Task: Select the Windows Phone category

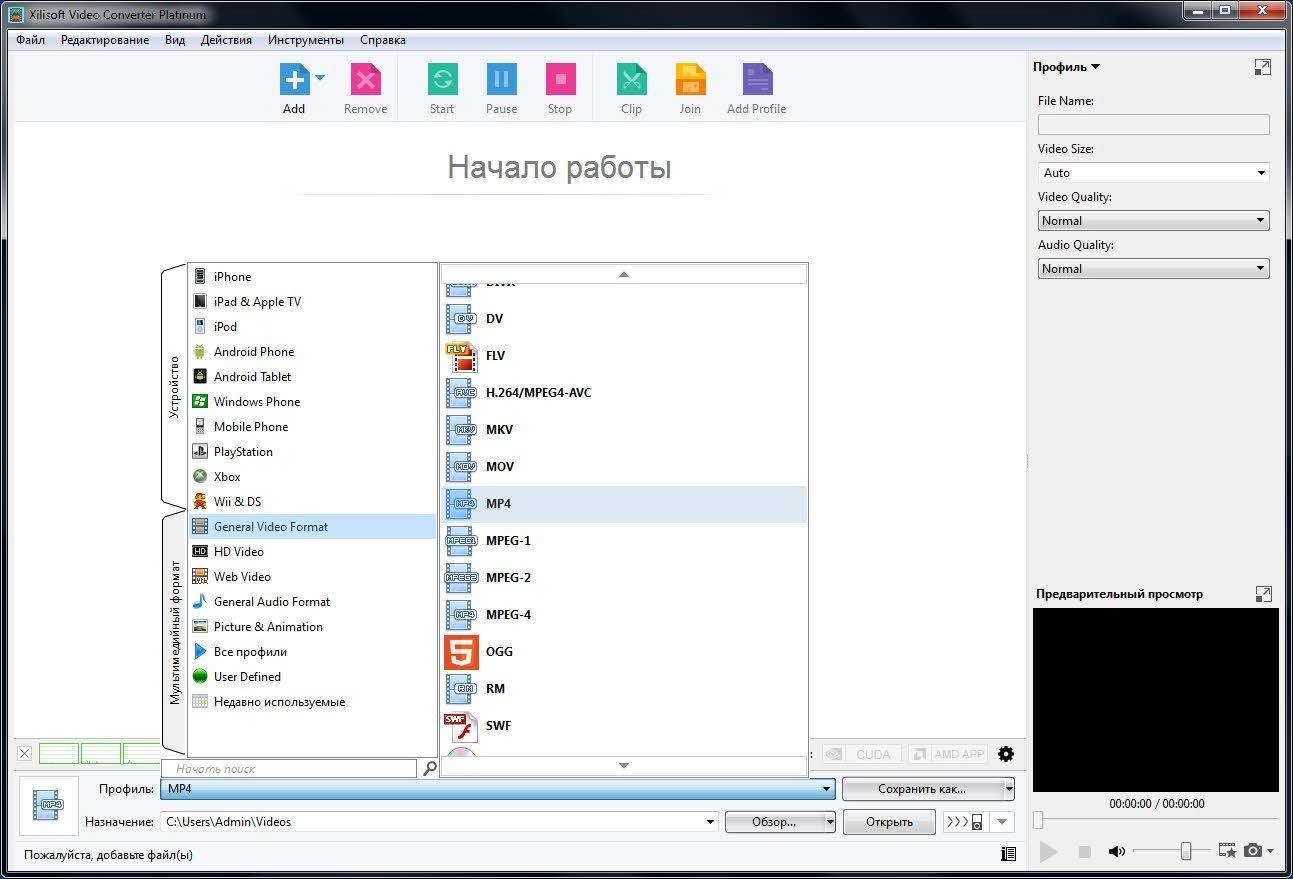Action: pyautogui.click(x=312, y=402)
